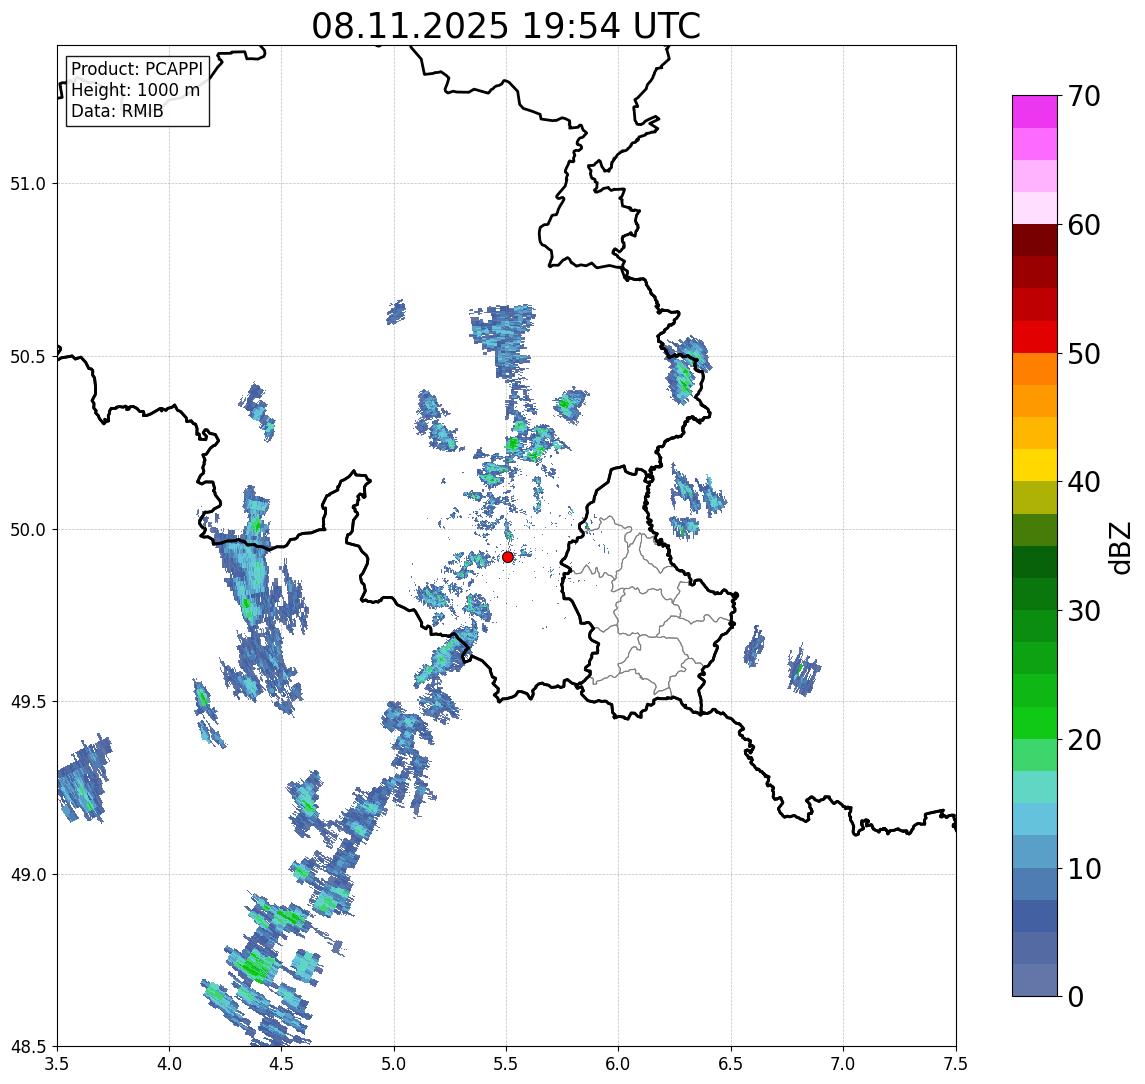Click the colorbar tick label 40
Screen dimensions: 1145x1084
pos(1084,482)
